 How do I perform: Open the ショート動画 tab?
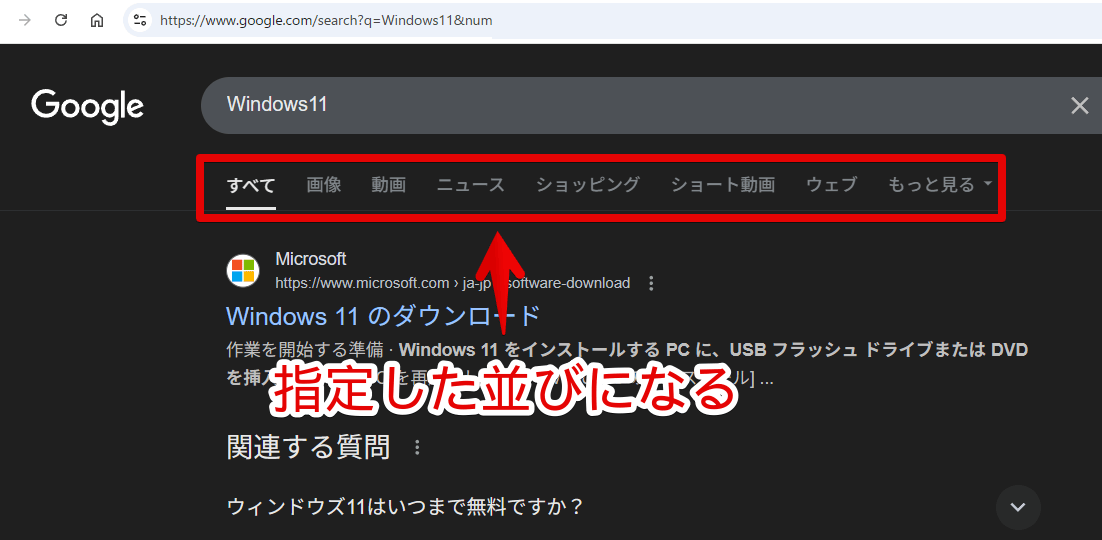(723, 185)
